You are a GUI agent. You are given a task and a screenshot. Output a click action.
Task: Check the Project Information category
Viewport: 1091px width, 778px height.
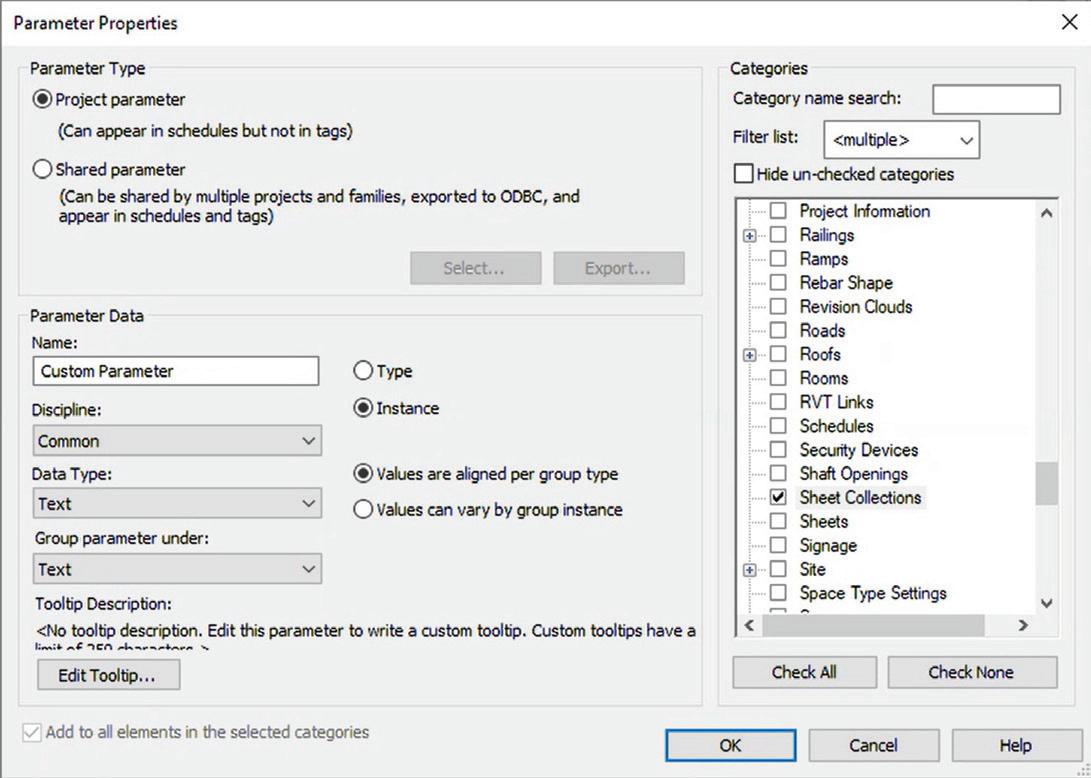[x=778, y=211]
